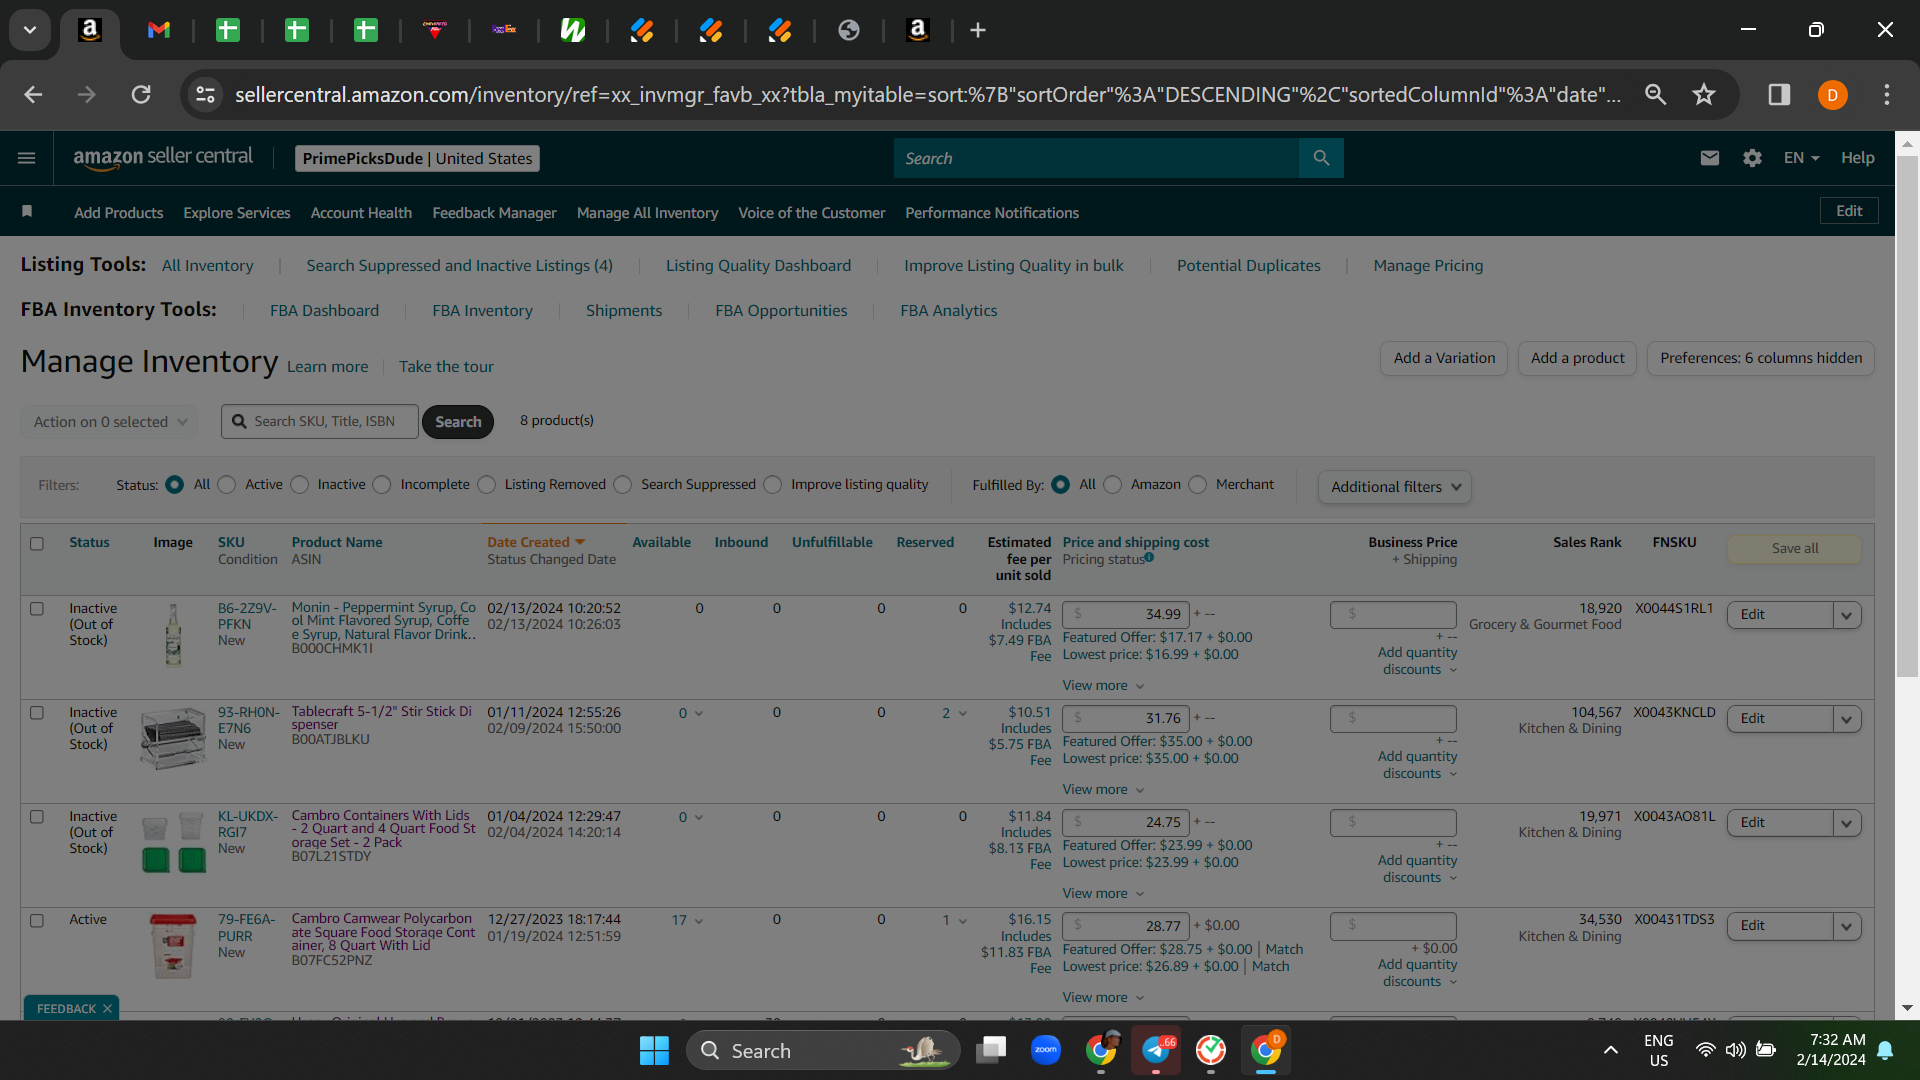The width and height of the screenshot is (1920, 1080).
Task: Select the Active status filter
Action: tap(227, 485)
